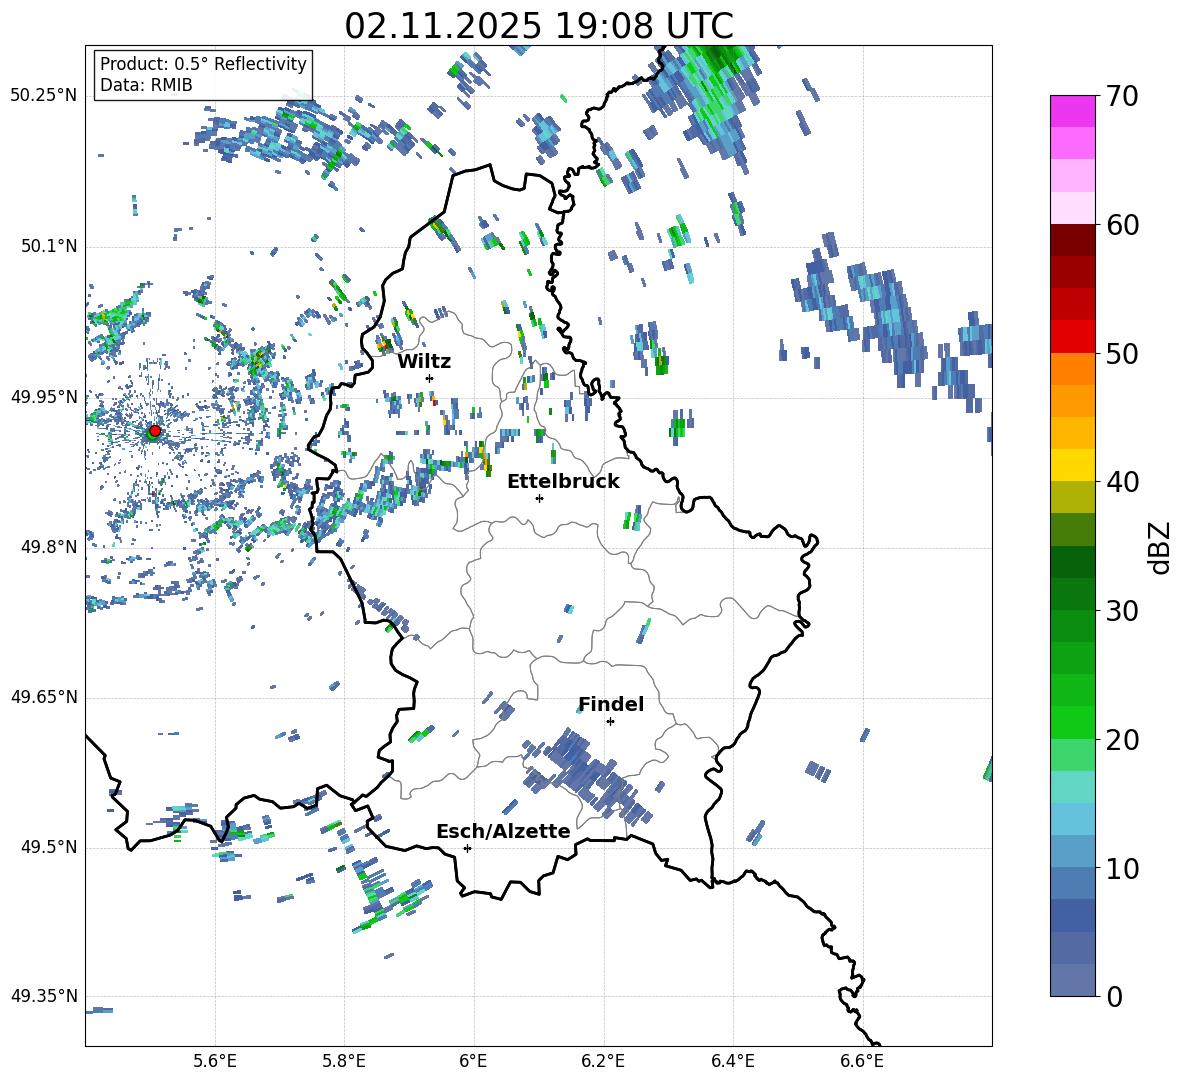This screenshot has height=1081, width=1184.
Task: Click the Wiltz station cross marker
Action: coord(430,378)
